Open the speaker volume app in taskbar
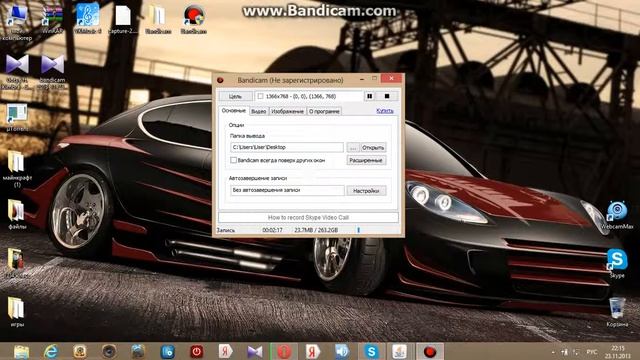Image resolution: width=640 pixels, height=360 pixels. tap(342, 351)
